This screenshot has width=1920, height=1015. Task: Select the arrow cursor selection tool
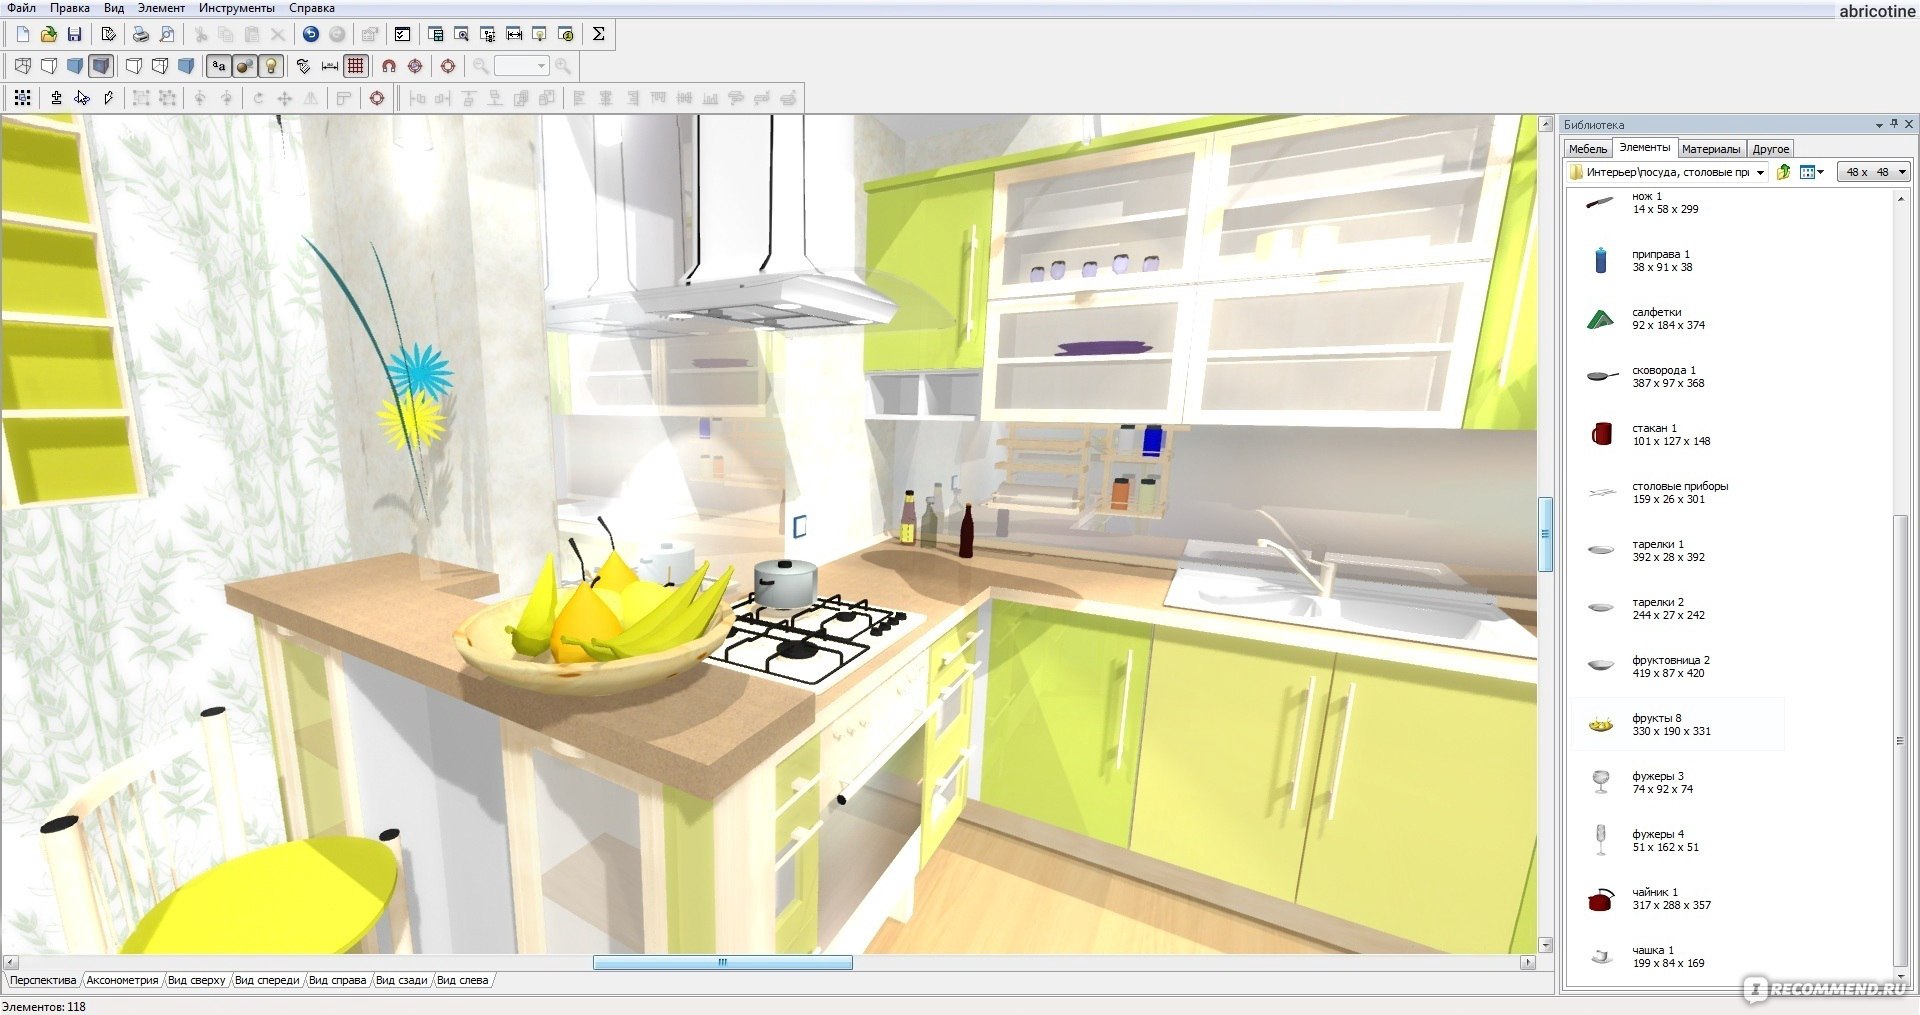click(82, 98)
